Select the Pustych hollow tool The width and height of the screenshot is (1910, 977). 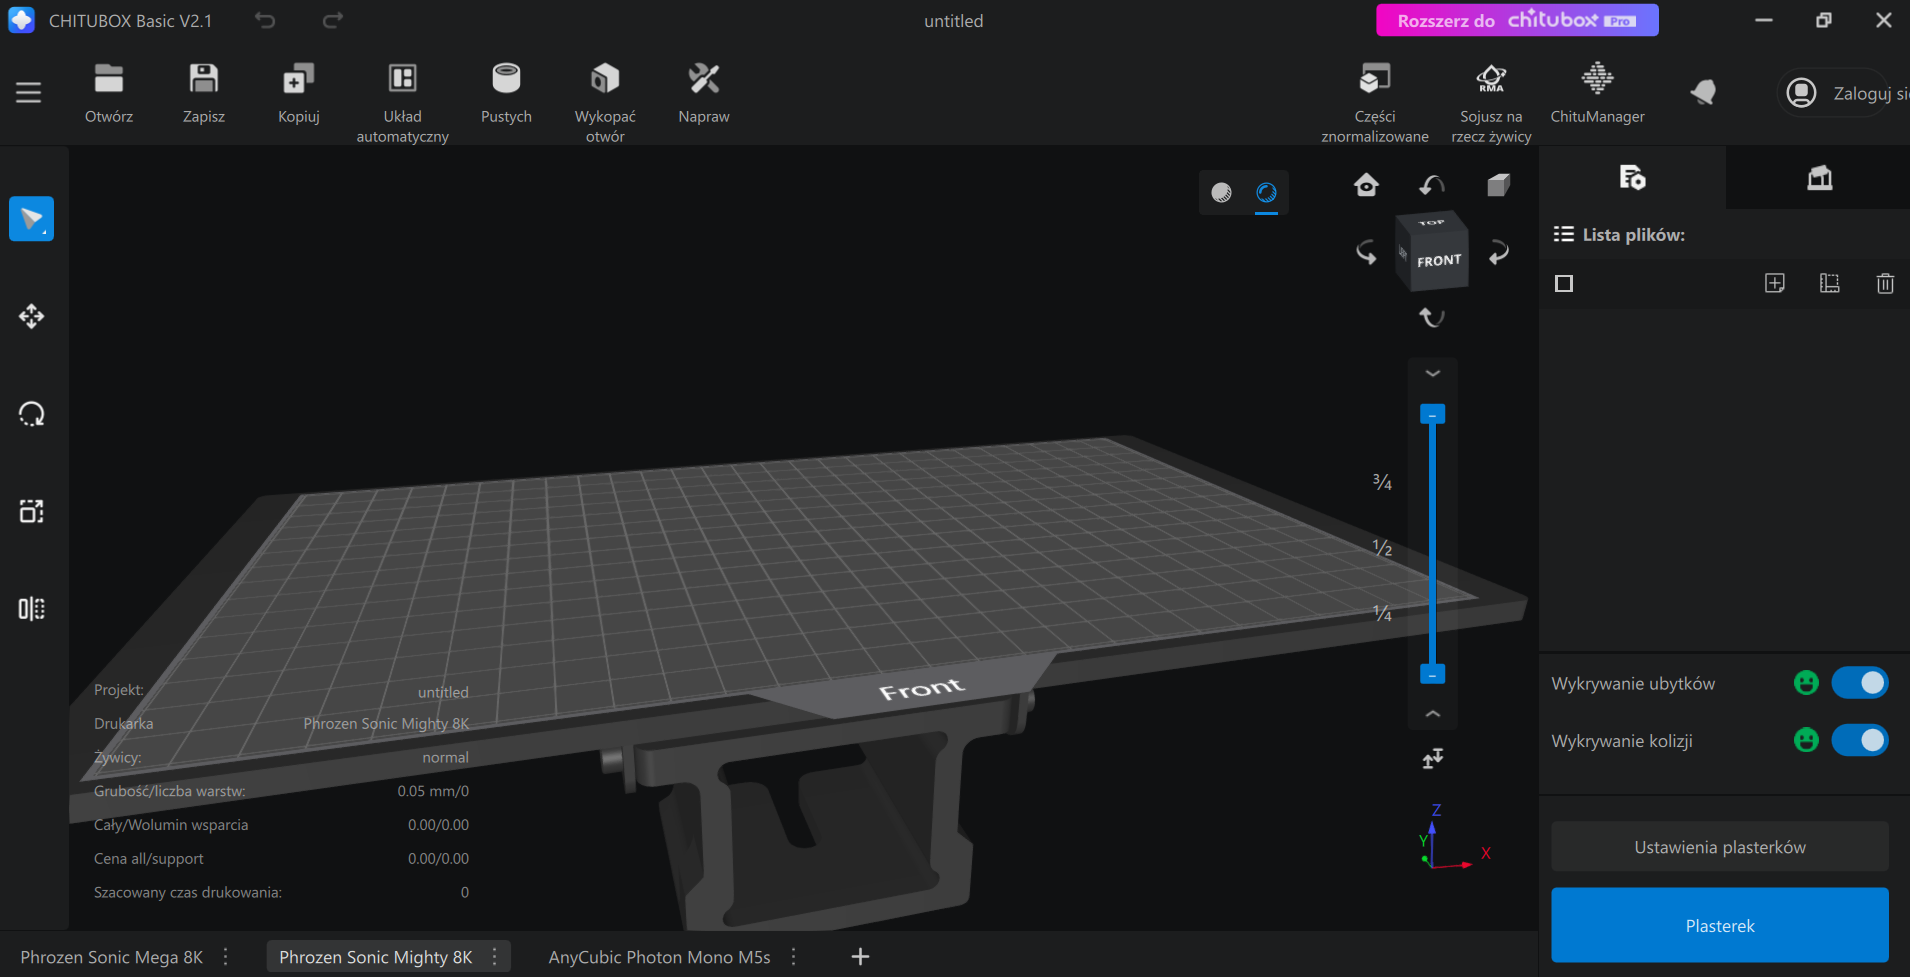[506, 93]
